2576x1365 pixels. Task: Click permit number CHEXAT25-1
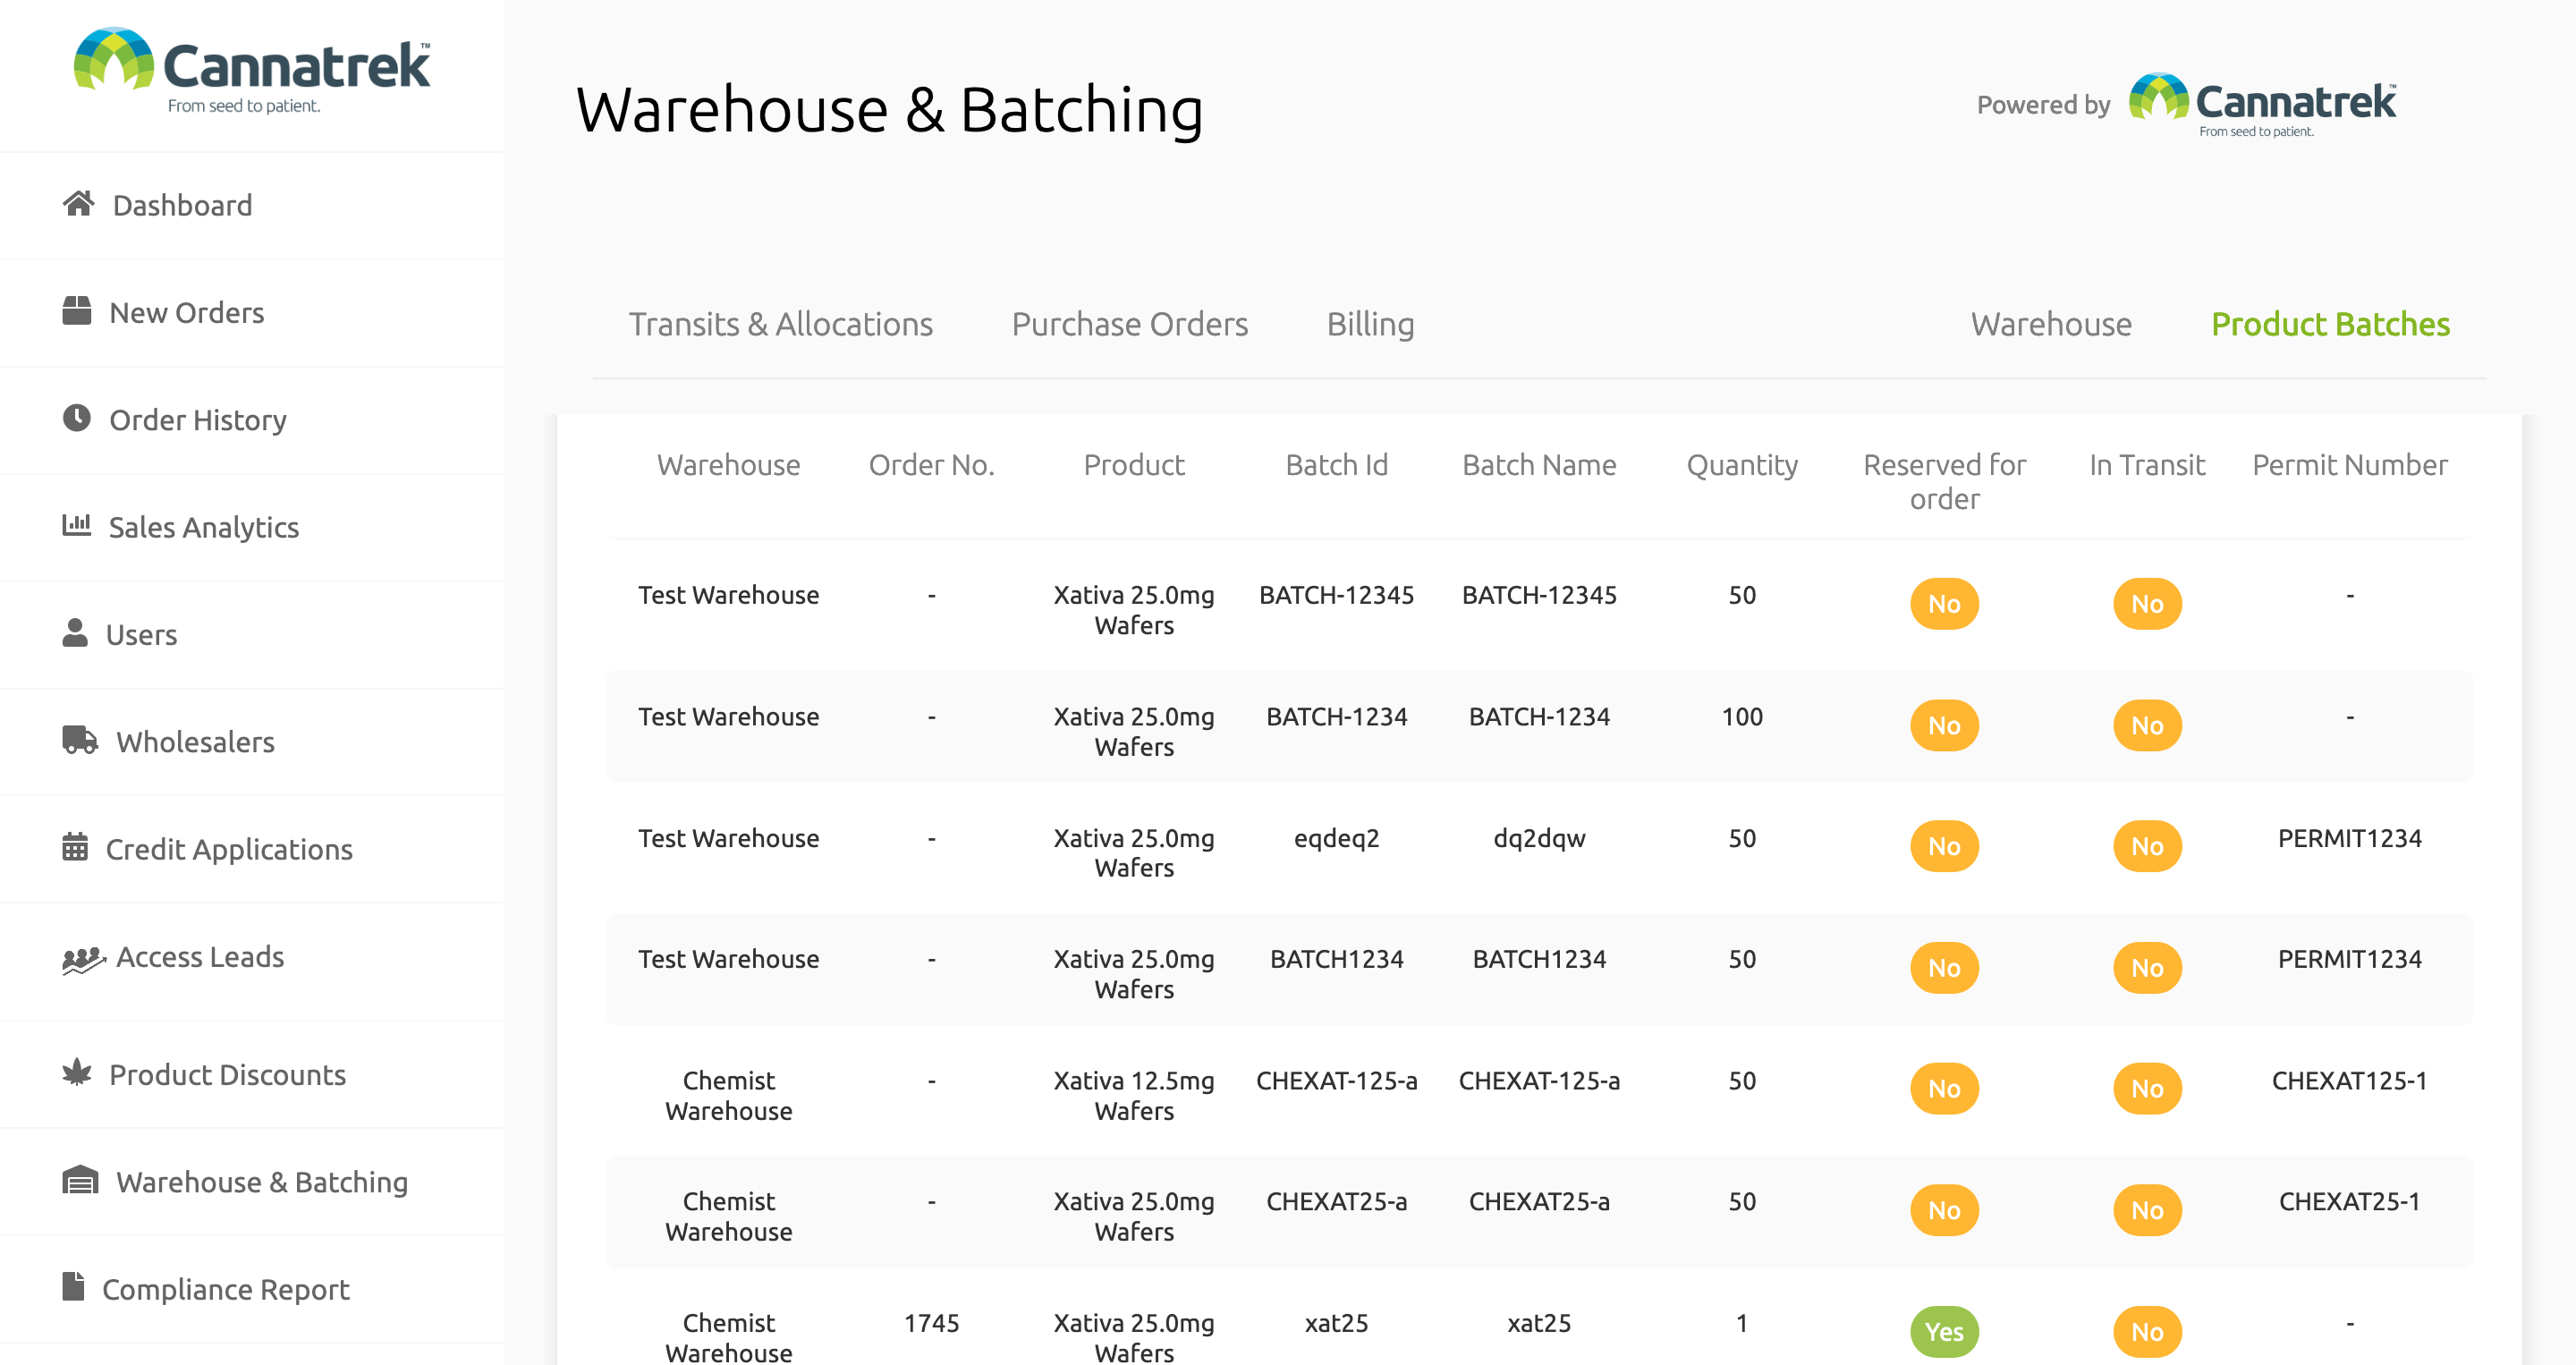click(2350, 1202)
